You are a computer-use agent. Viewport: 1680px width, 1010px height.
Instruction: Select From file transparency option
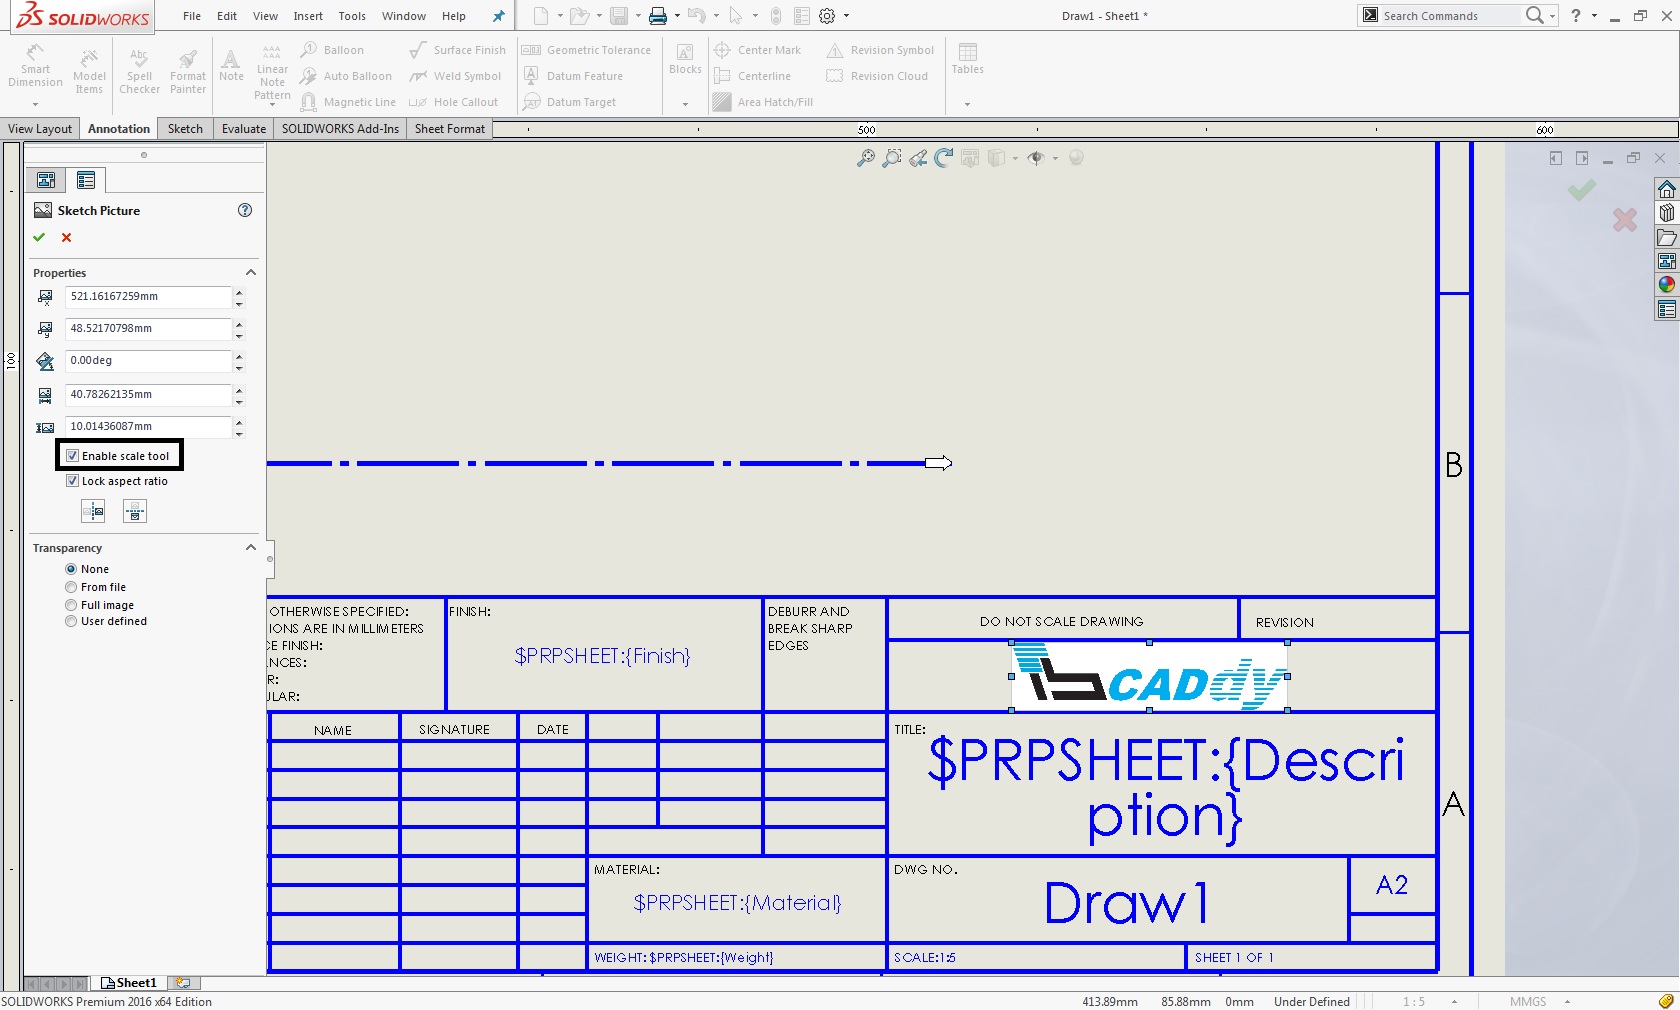tap(71, 587)
